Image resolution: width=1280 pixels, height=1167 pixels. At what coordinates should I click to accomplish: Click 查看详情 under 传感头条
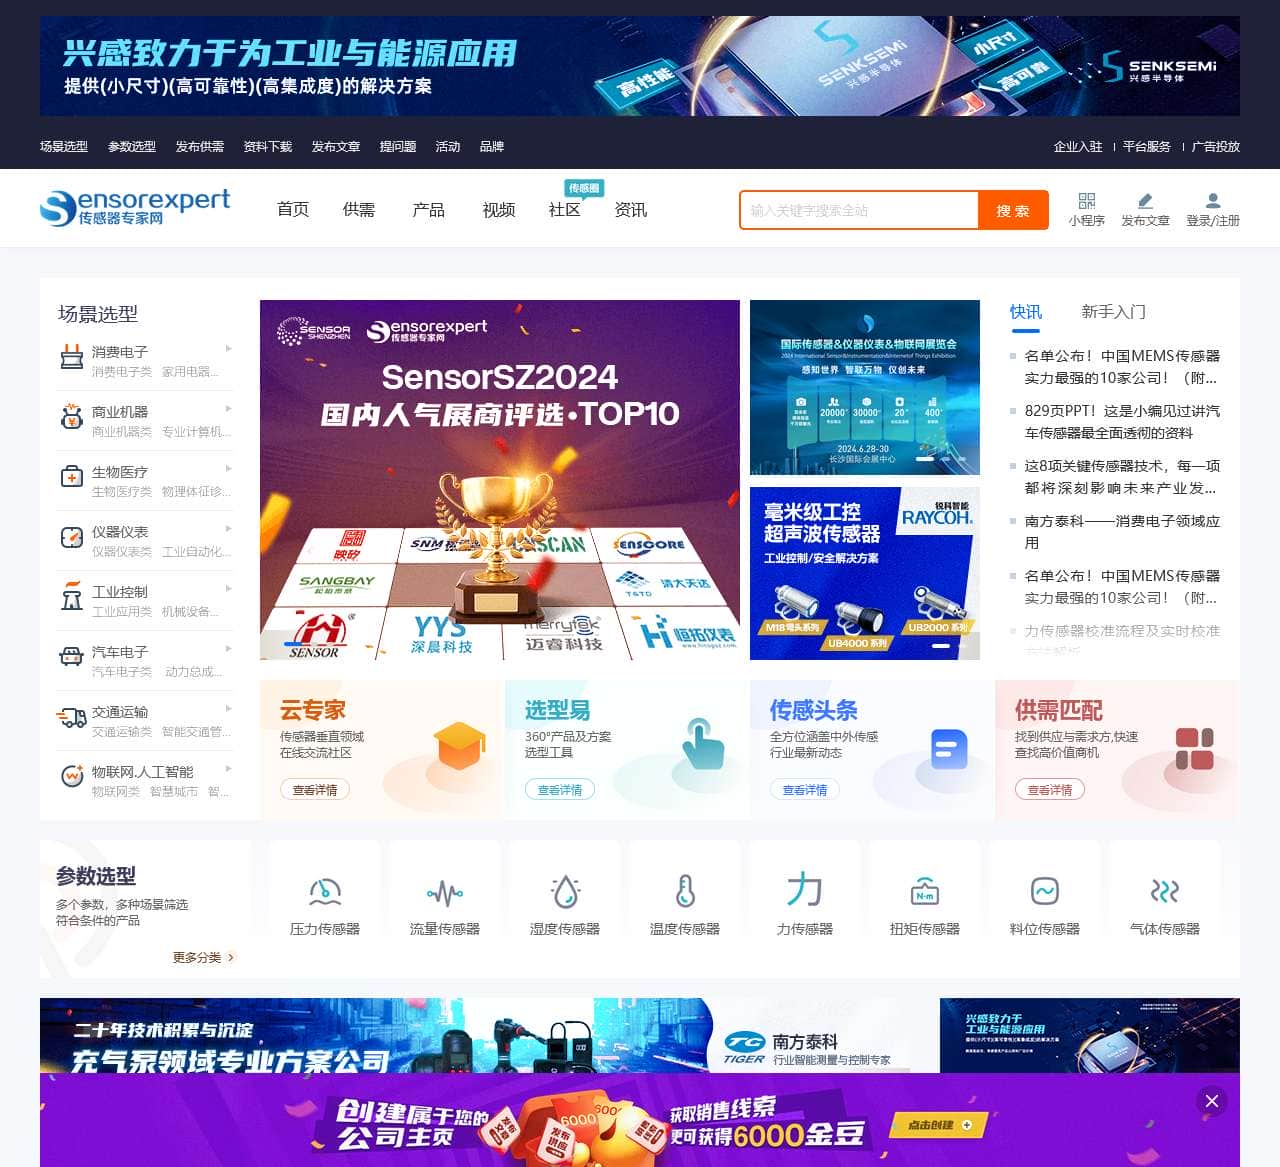[x=805, y=790]
